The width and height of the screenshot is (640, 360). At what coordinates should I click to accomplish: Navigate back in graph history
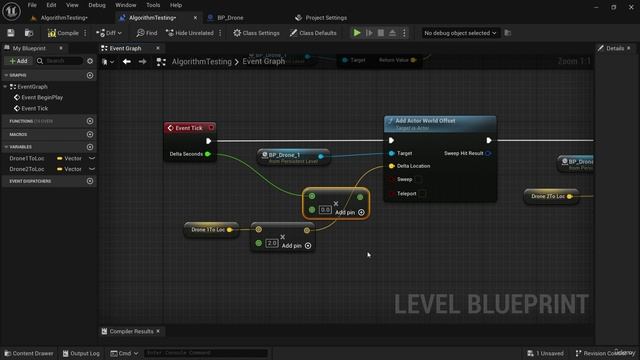[127, 62]
